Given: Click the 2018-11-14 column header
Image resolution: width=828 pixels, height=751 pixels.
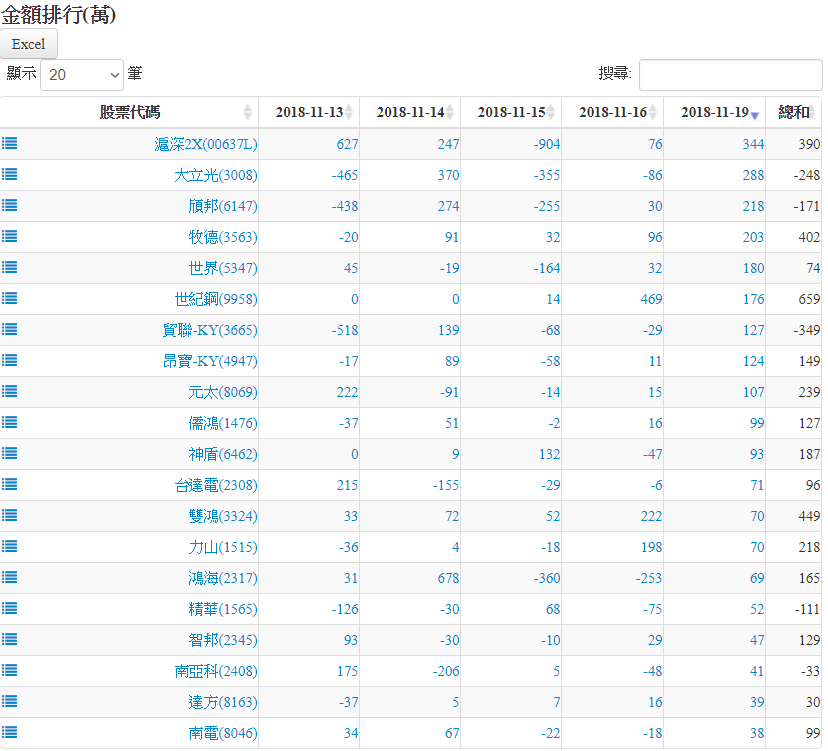Looking at the screenshot, I should point(410,113).
